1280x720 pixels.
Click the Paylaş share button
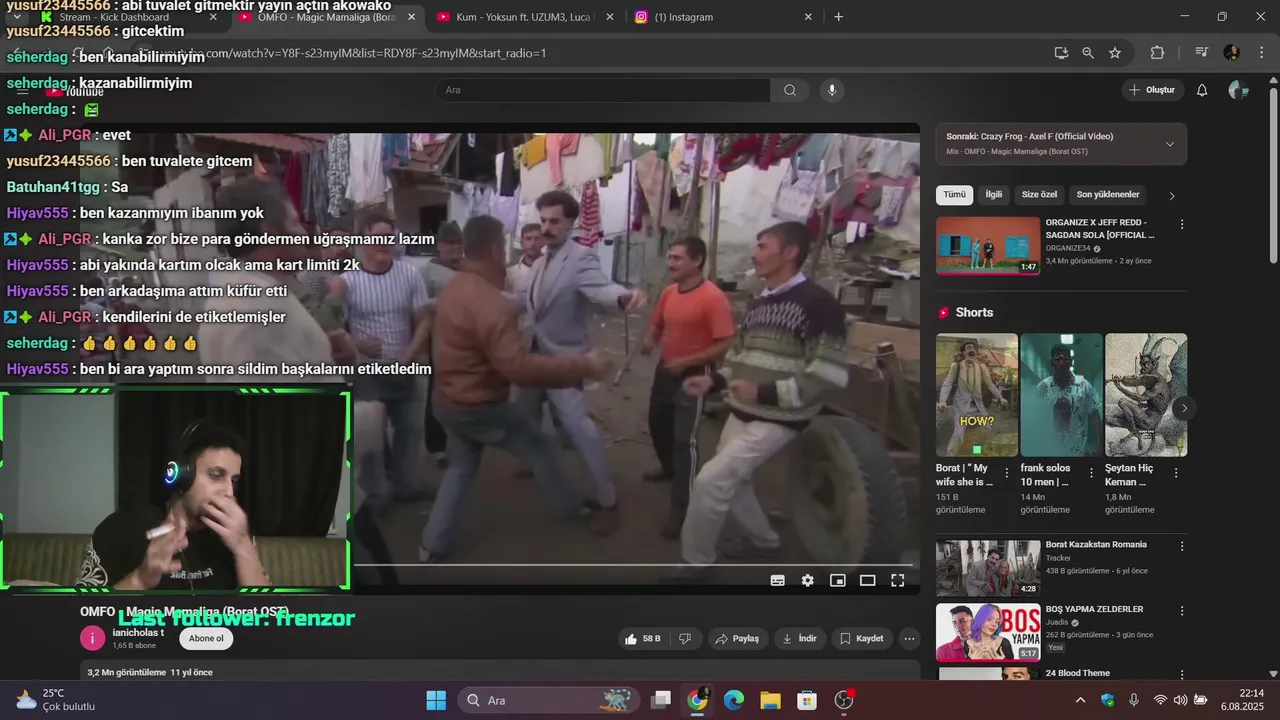point(736,638)
